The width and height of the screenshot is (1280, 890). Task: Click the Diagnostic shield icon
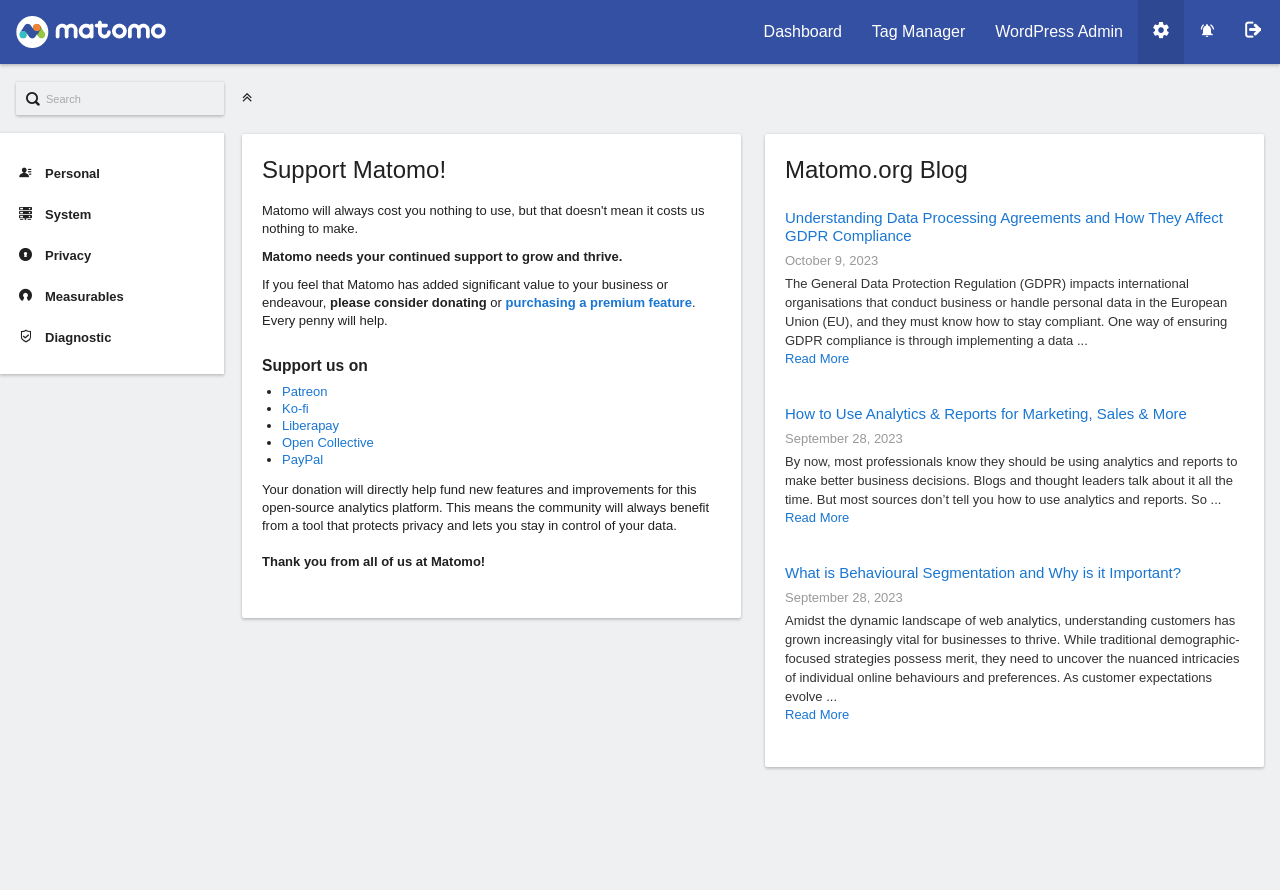pos(25,337)
